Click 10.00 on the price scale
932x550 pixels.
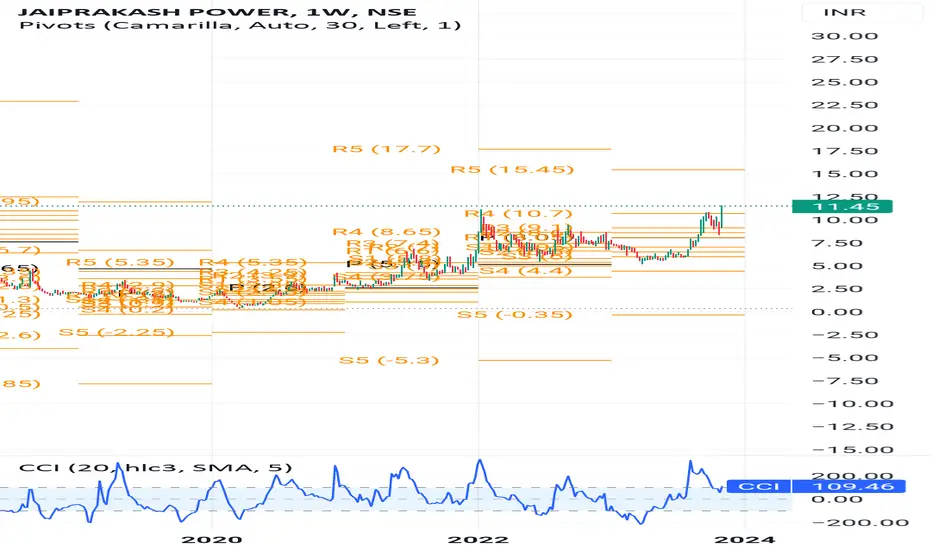click(845, 220)
